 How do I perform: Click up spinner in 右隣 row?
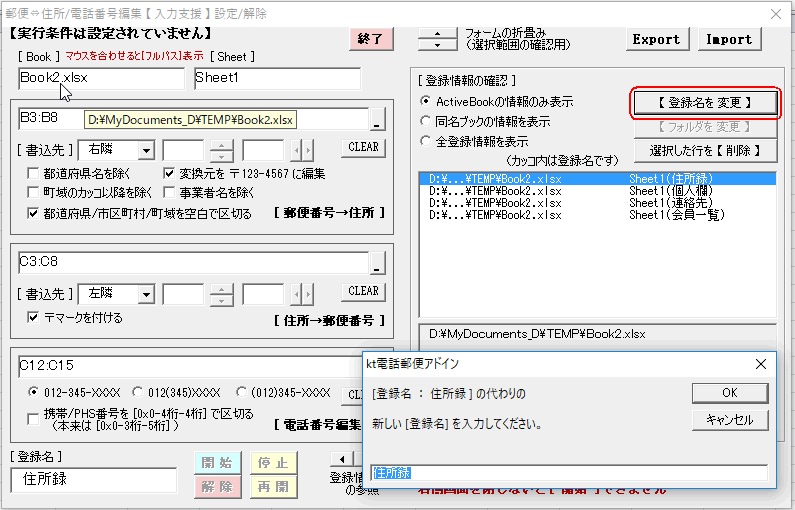pyautogui.click(x=222, y=146)
